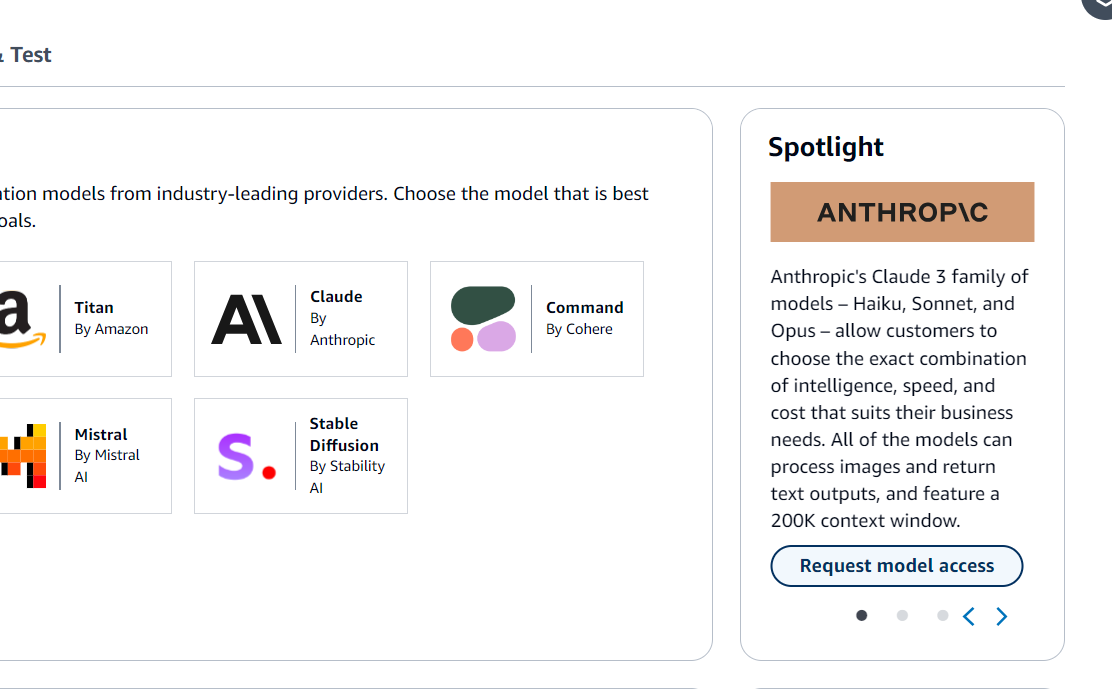Choose the Titan model name label
The image size is (1112, 689).
[94, 308]
